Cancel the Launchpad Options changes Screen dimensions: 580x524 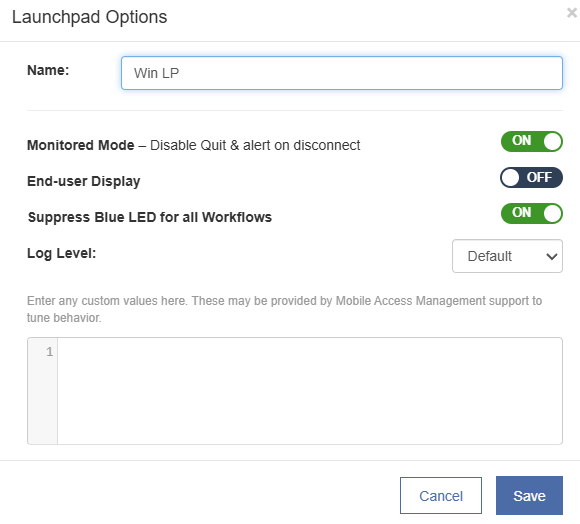[x=441, y=496]
